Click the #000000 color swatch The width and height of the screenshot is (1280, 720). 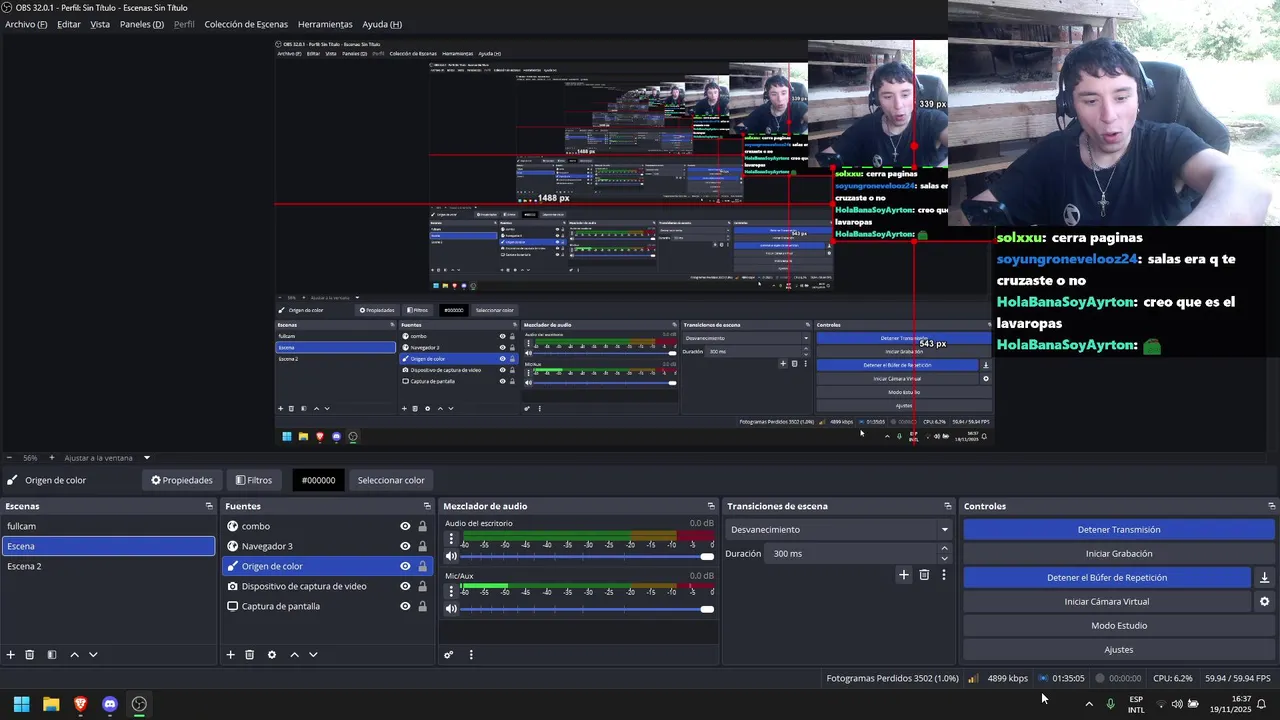[x=318, y=480]
